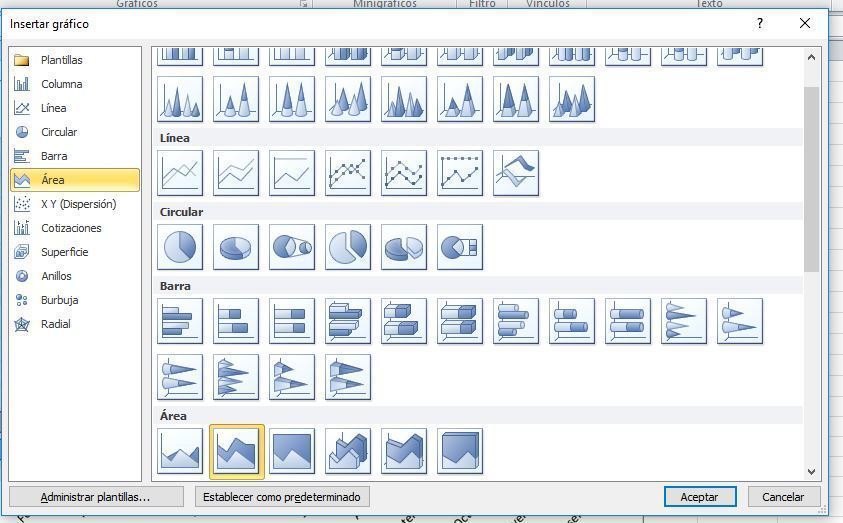
Task: Pick the 3D pyramid column chart at row end
Action: [x=572, y=99]
